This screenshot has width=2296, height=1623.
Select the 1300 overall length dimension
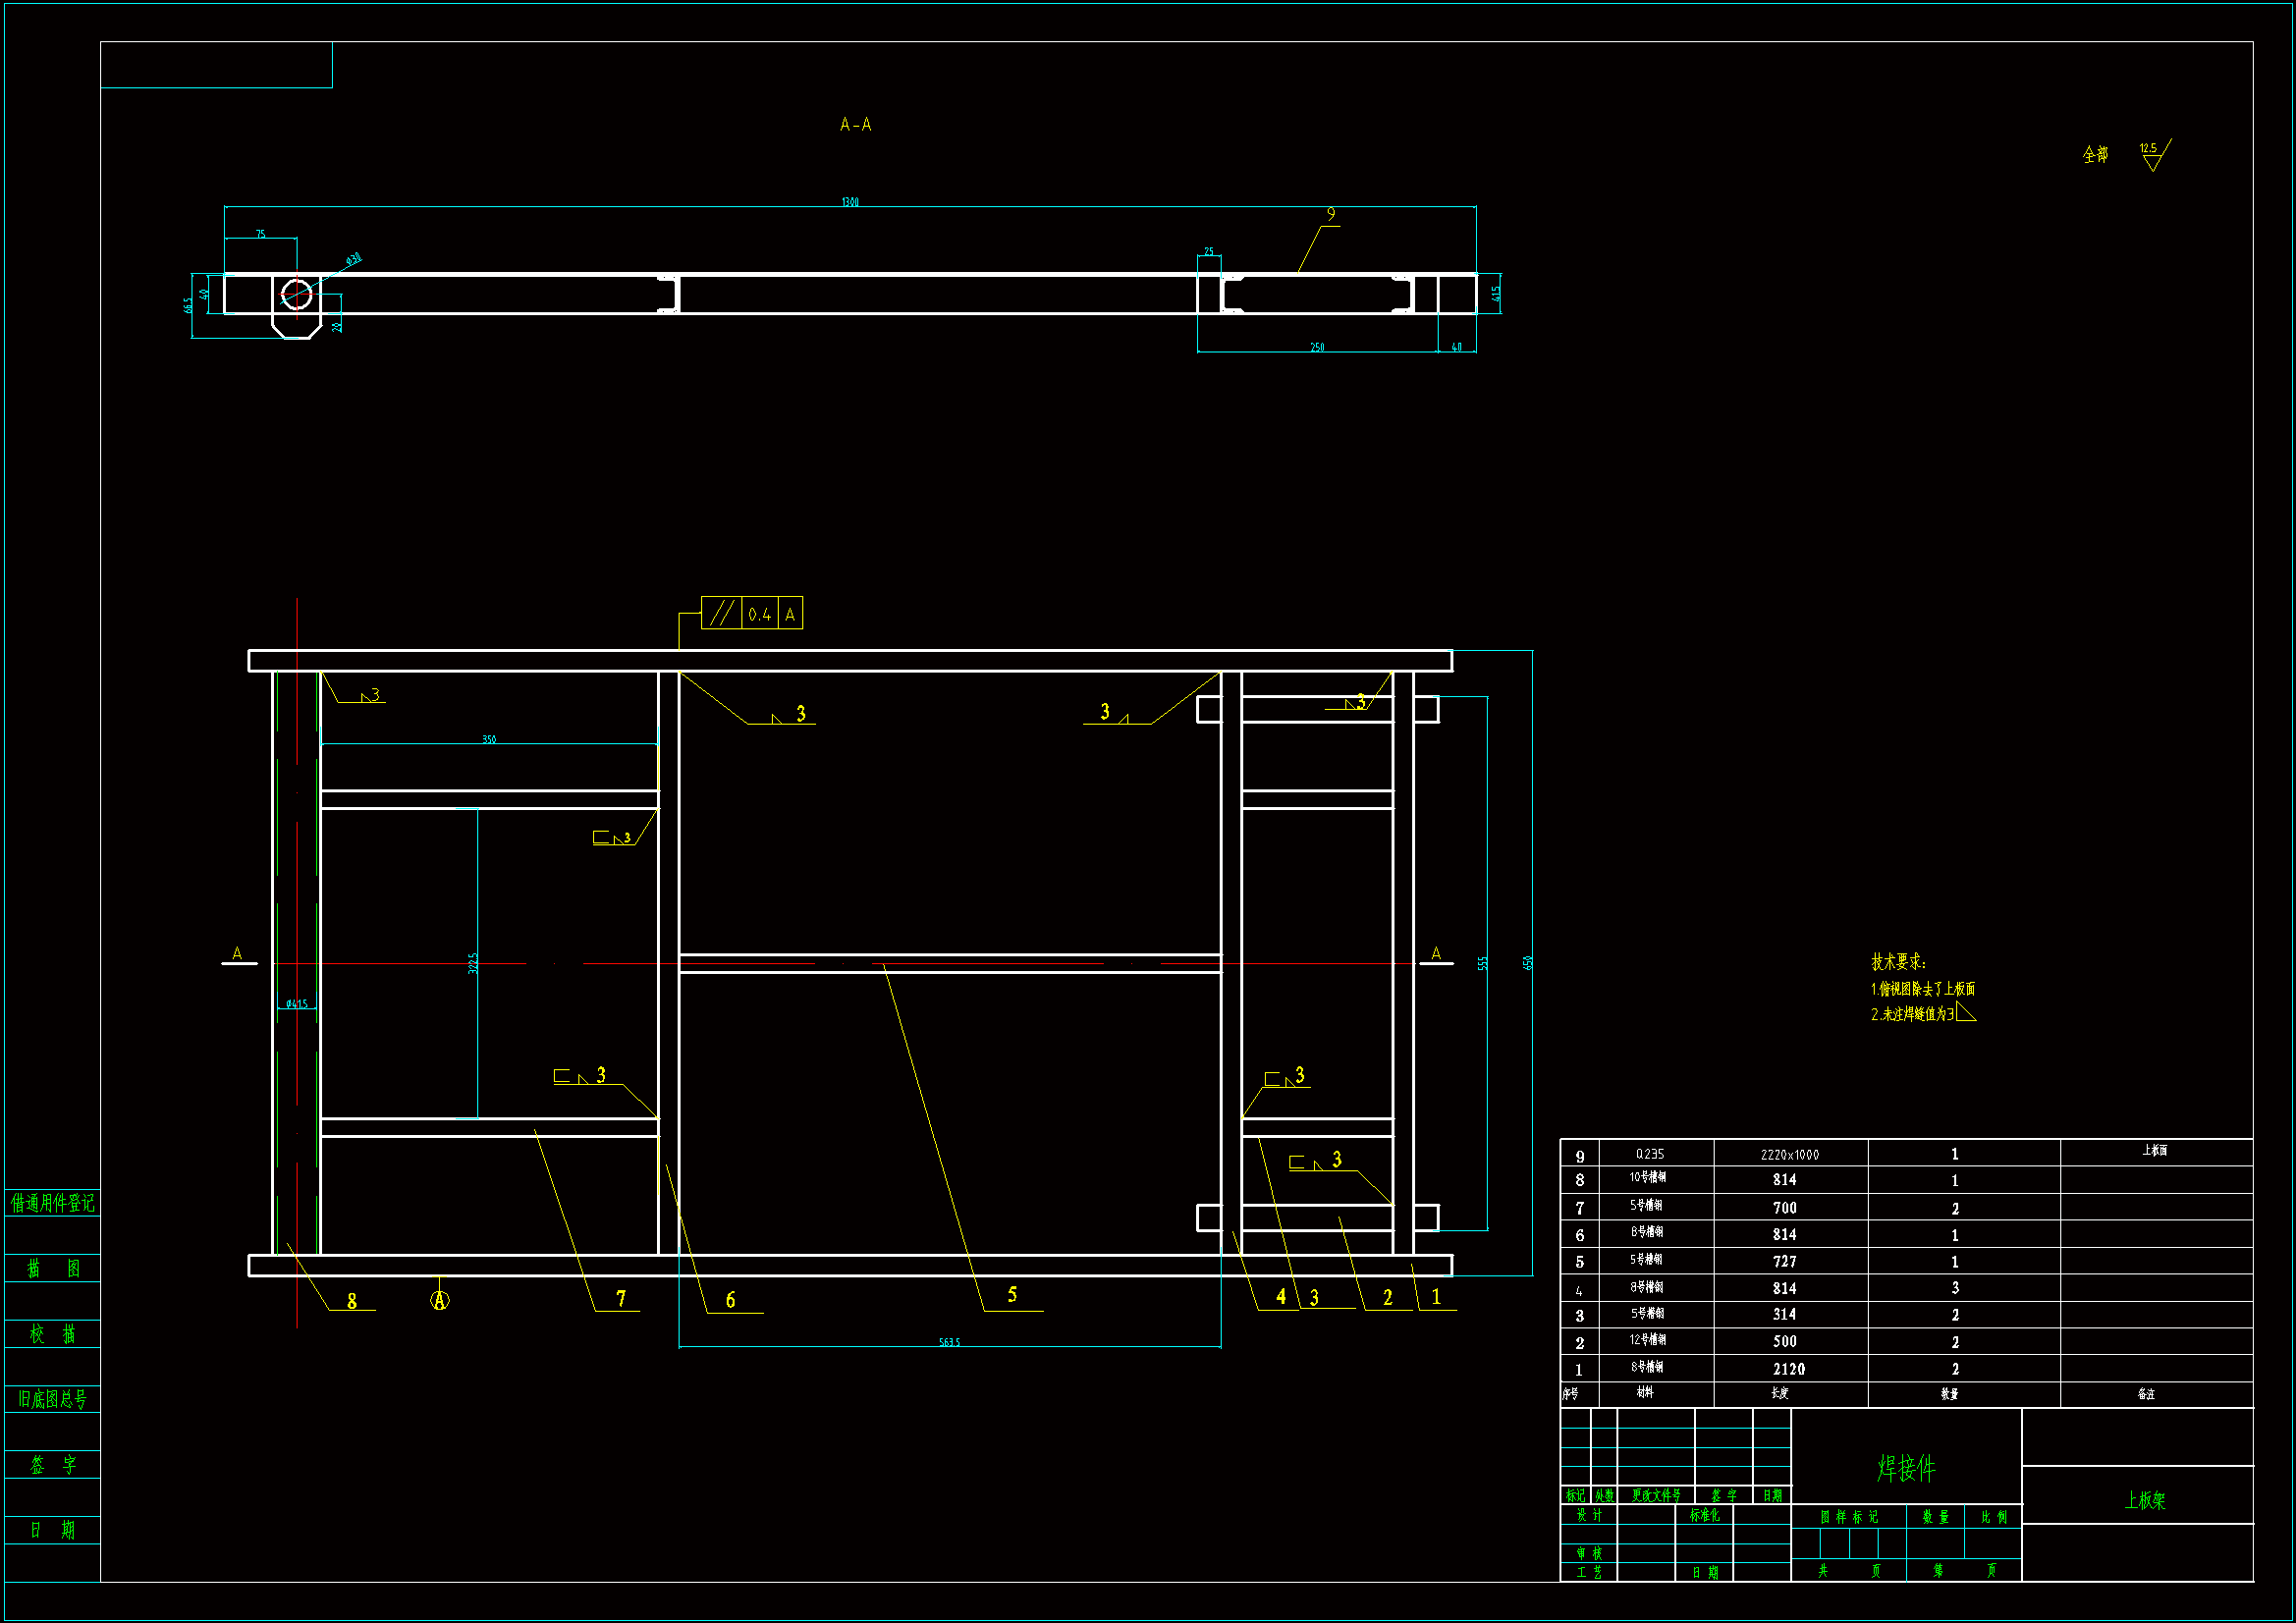click(850, 202)
